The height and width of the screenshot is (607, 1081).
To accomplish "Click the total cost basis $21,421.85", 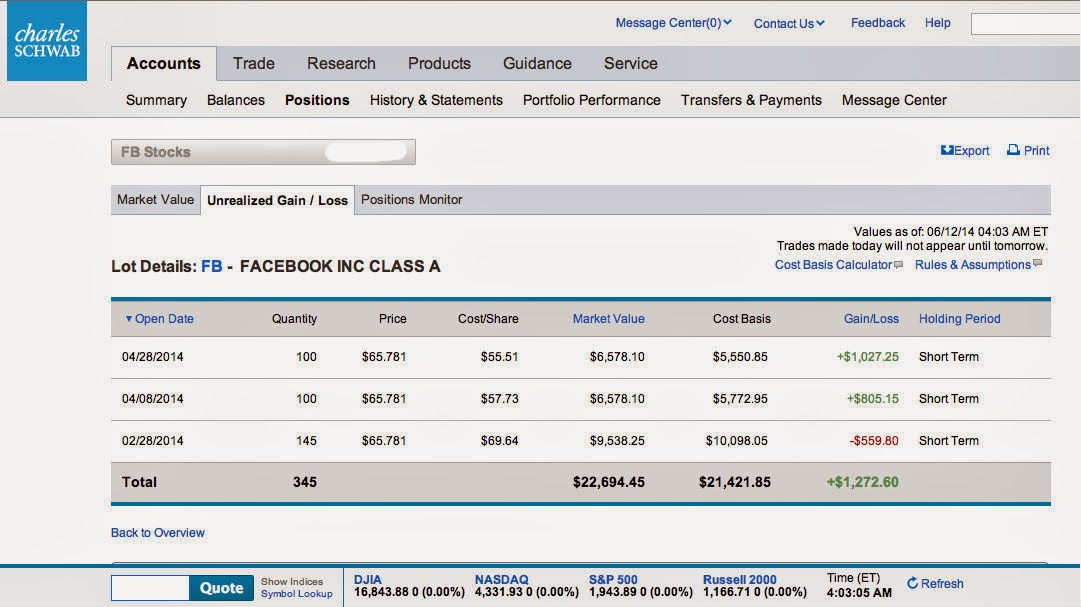I will click(x=735, y=482).
